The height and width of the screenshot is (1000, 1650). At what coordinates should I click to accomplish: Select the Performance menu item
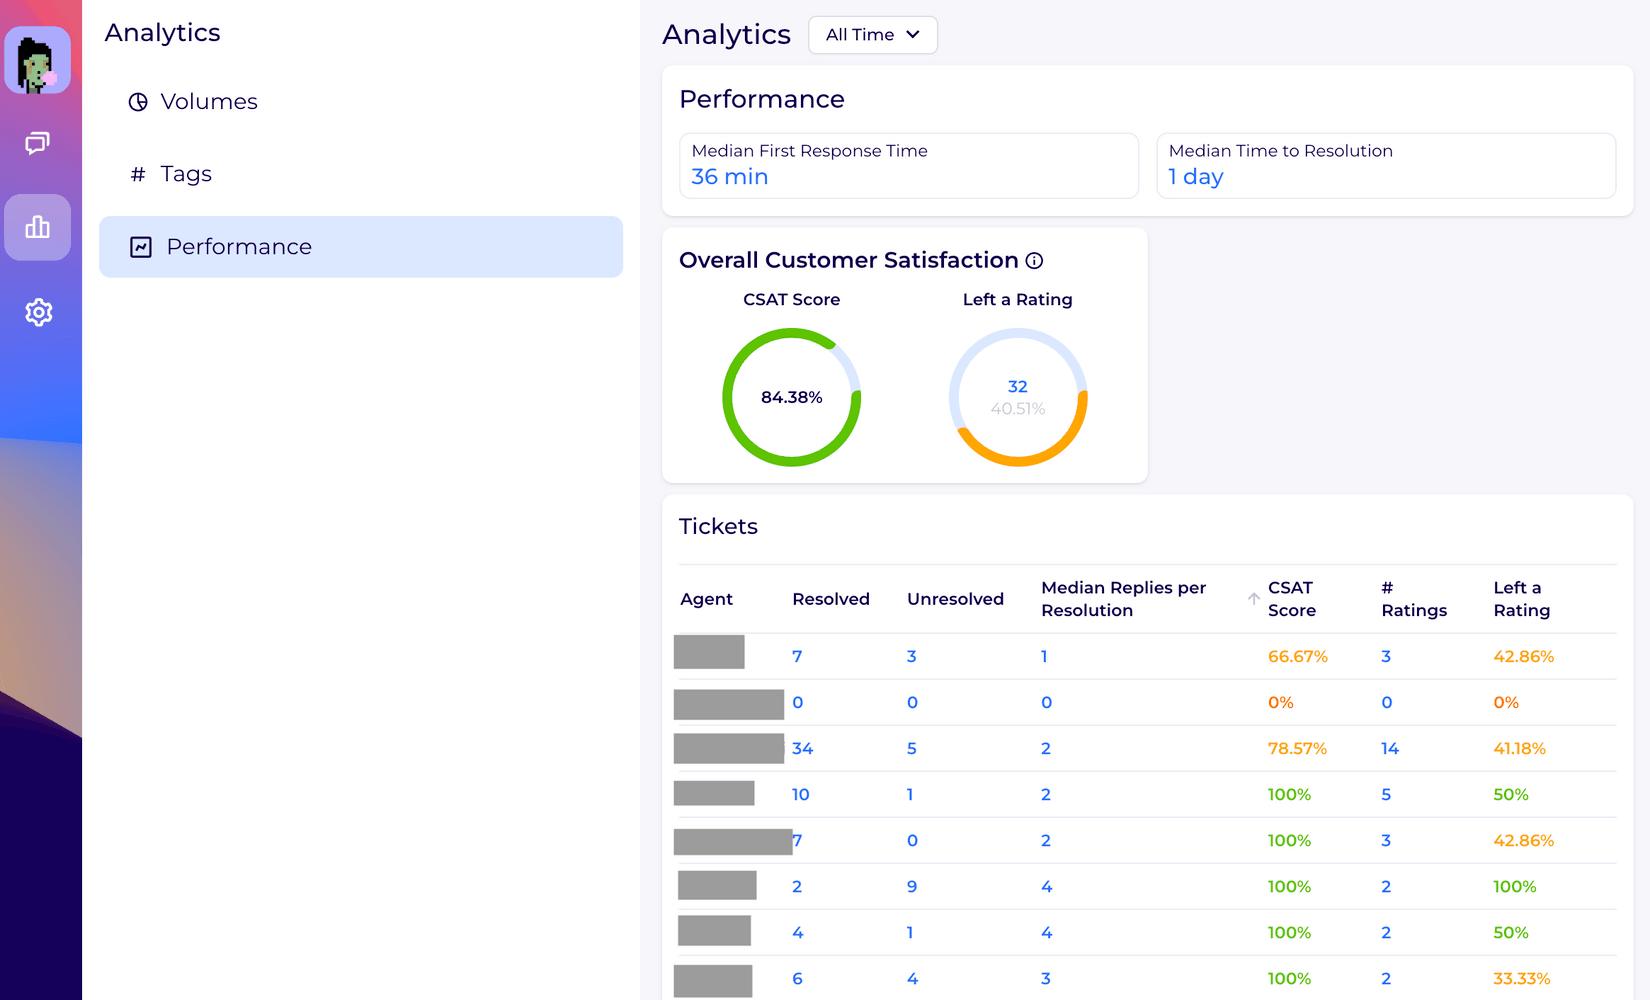point(361,247)
